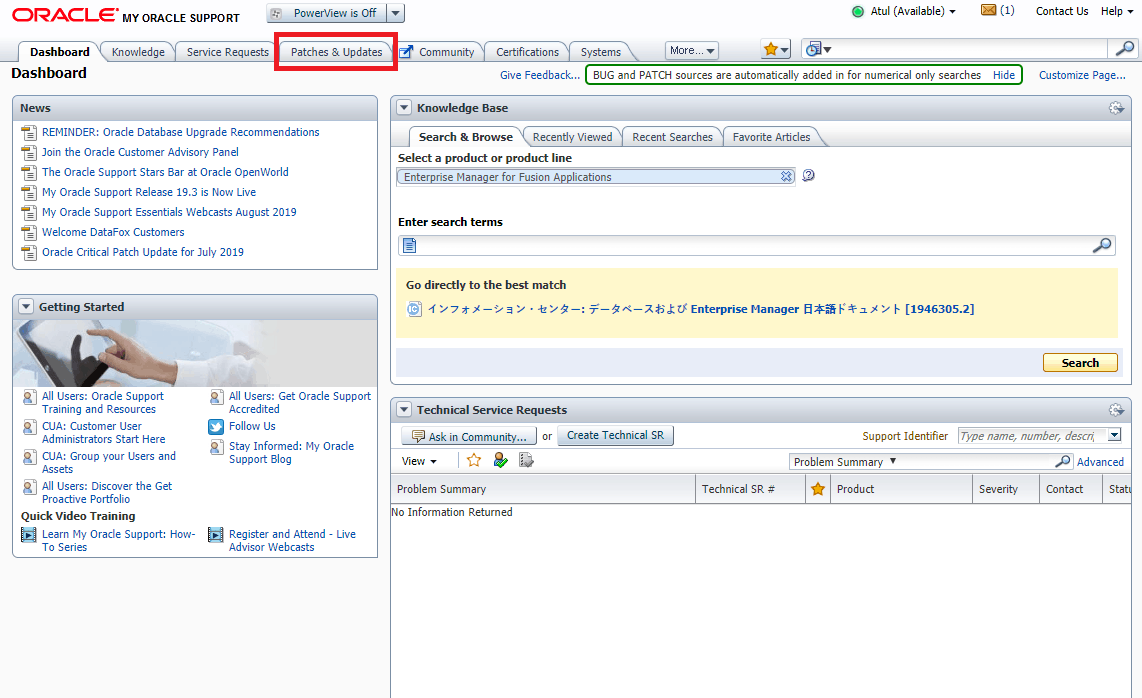Screen dimensions: 1142x698
Task: Click the Getting Started tablet banner image
Action: (195, 353)
